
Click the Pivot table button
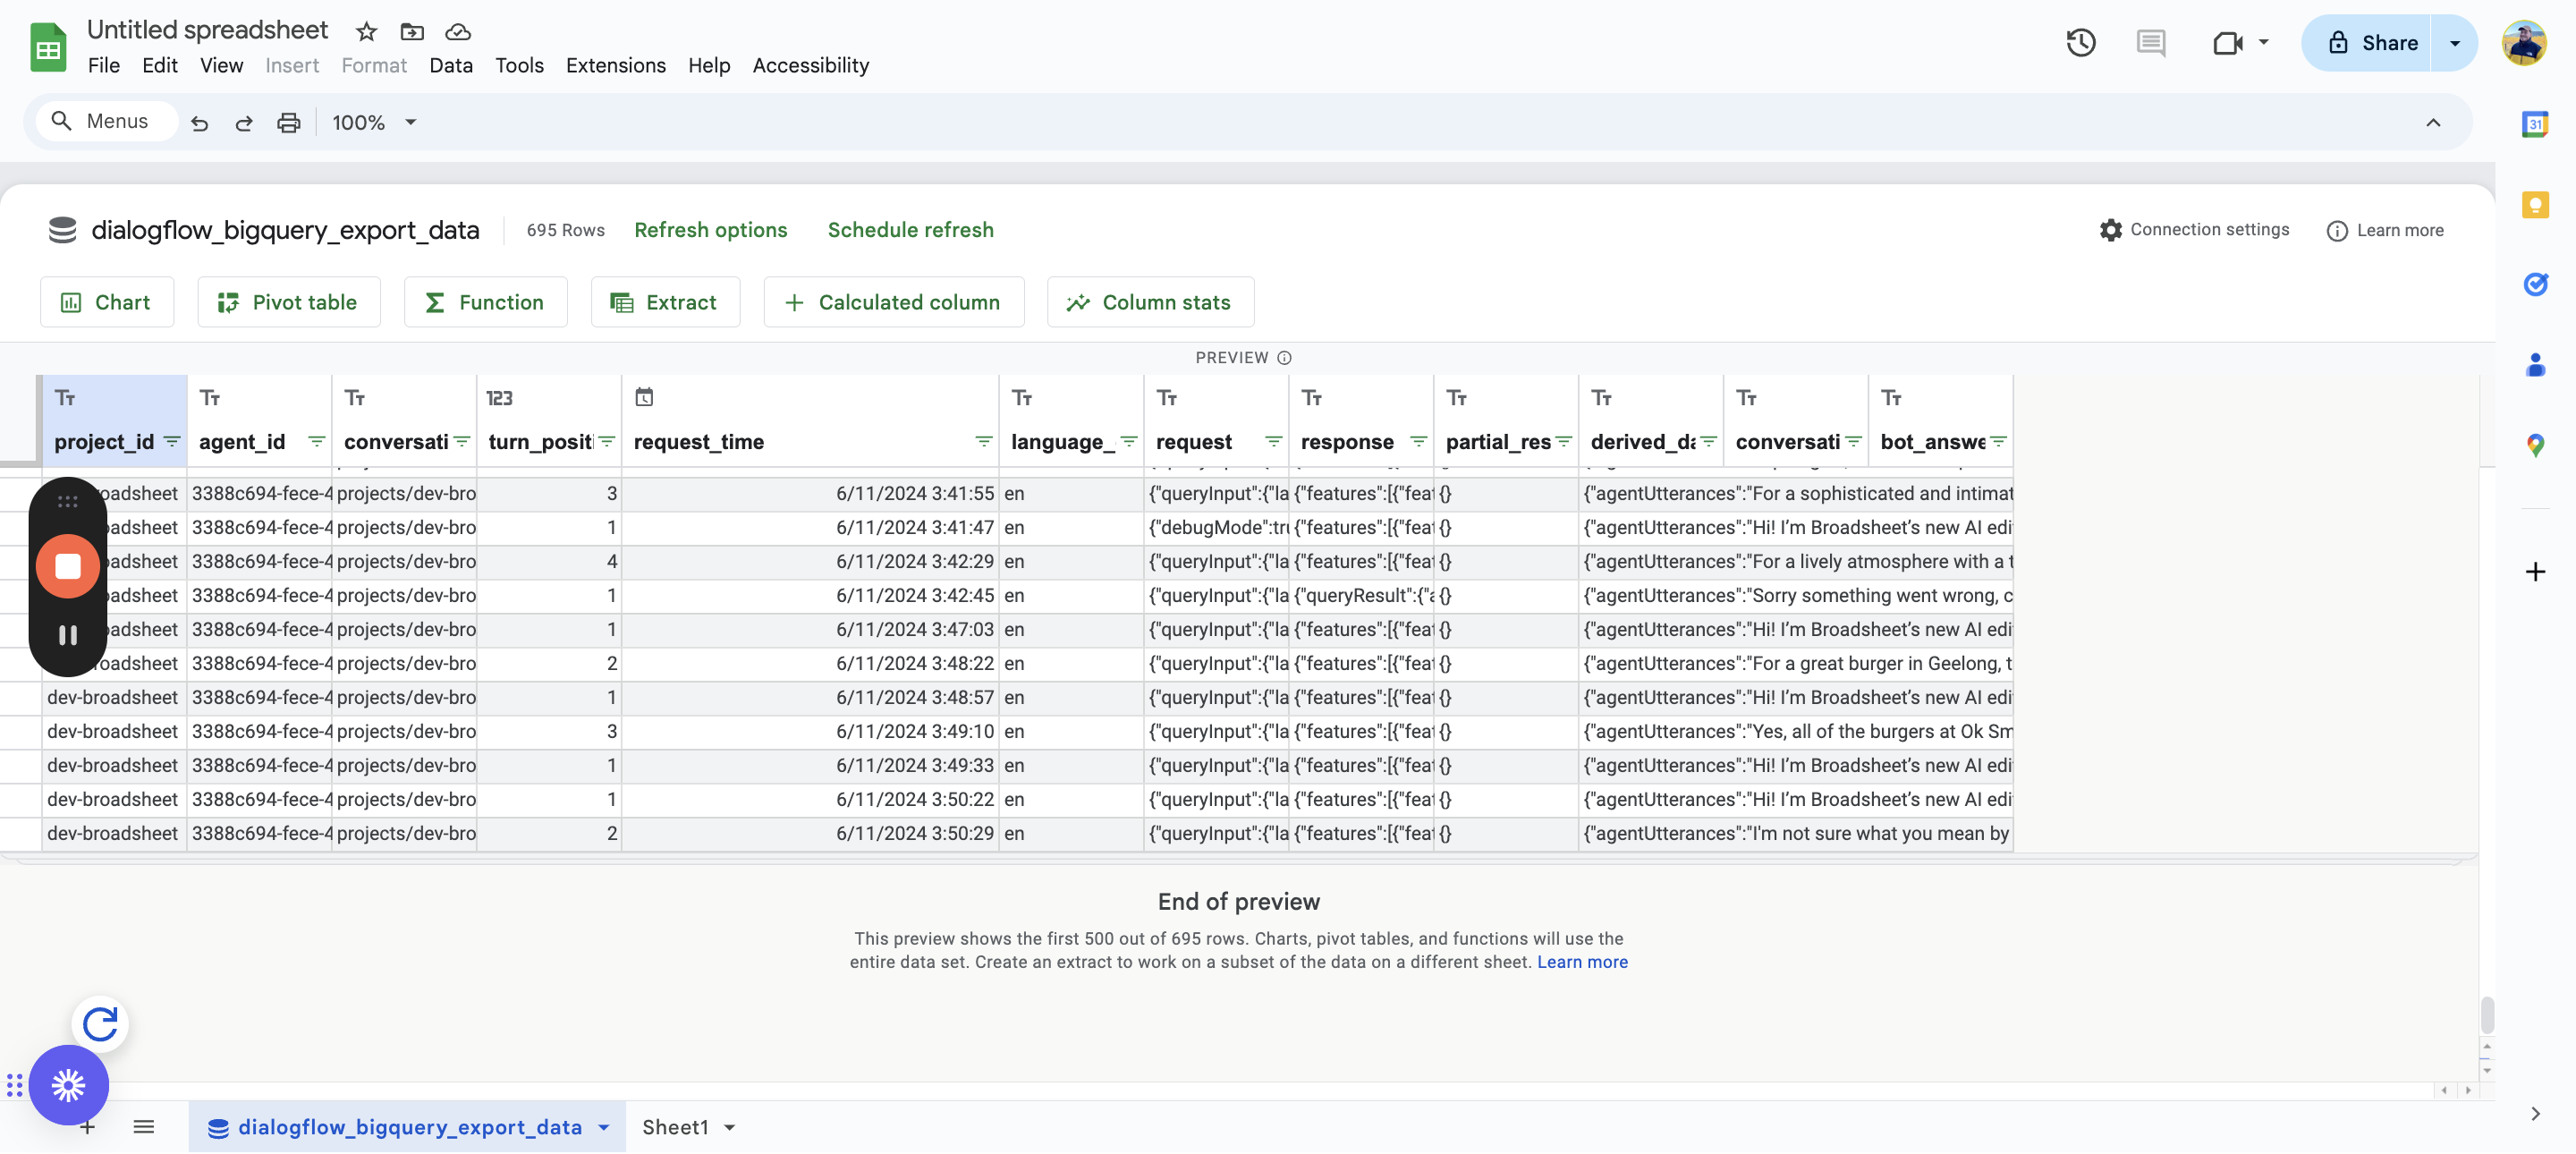[289, 302]
